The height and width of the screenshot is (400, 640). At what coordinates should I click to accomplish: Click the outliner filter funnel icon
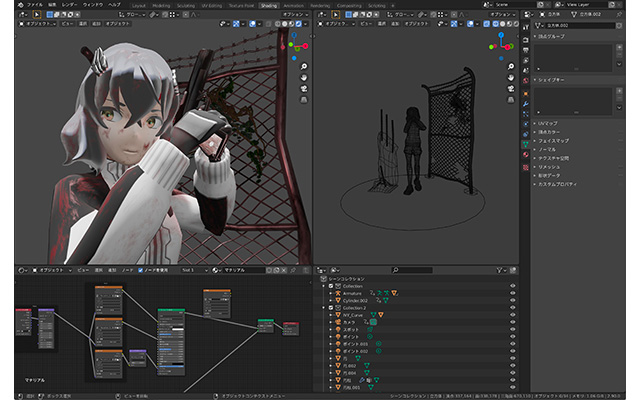500,270
